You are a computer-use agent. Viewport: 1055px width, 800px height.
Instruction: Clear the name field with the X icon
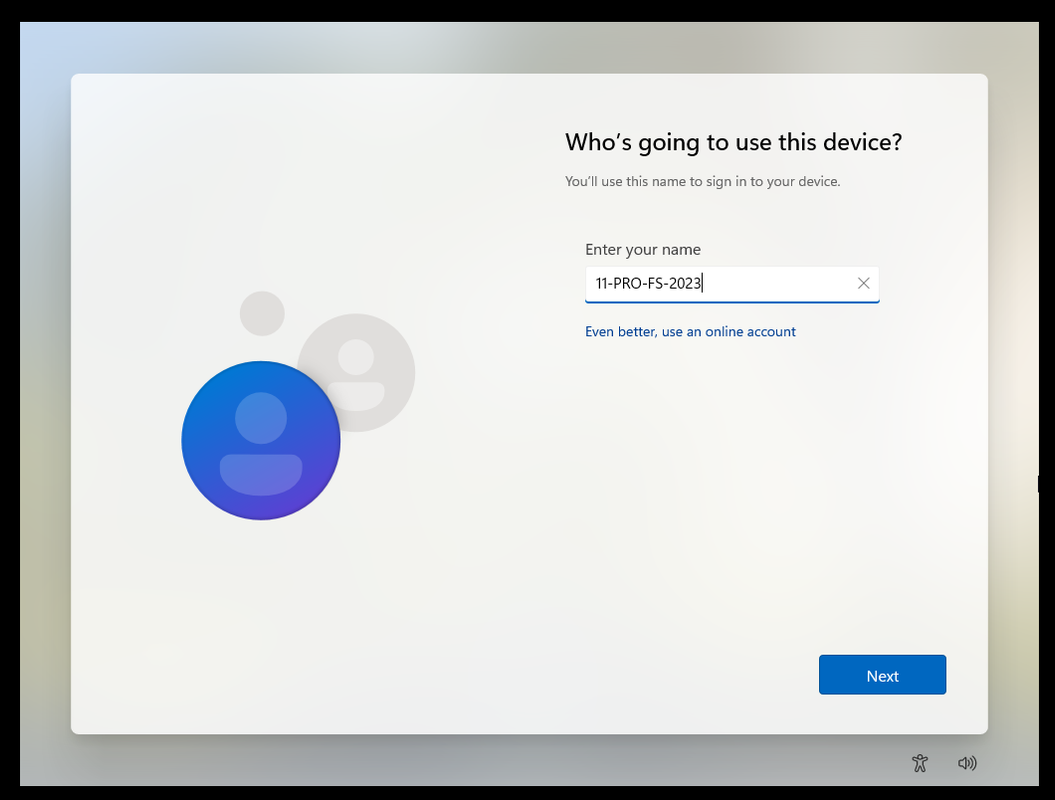click(x=863, y=283)
